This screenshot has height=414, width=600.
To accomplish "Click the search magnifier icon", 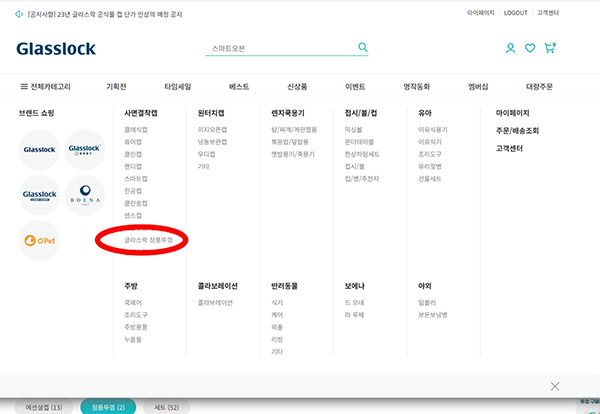I will pyautogui.click(x=363, y=47).
